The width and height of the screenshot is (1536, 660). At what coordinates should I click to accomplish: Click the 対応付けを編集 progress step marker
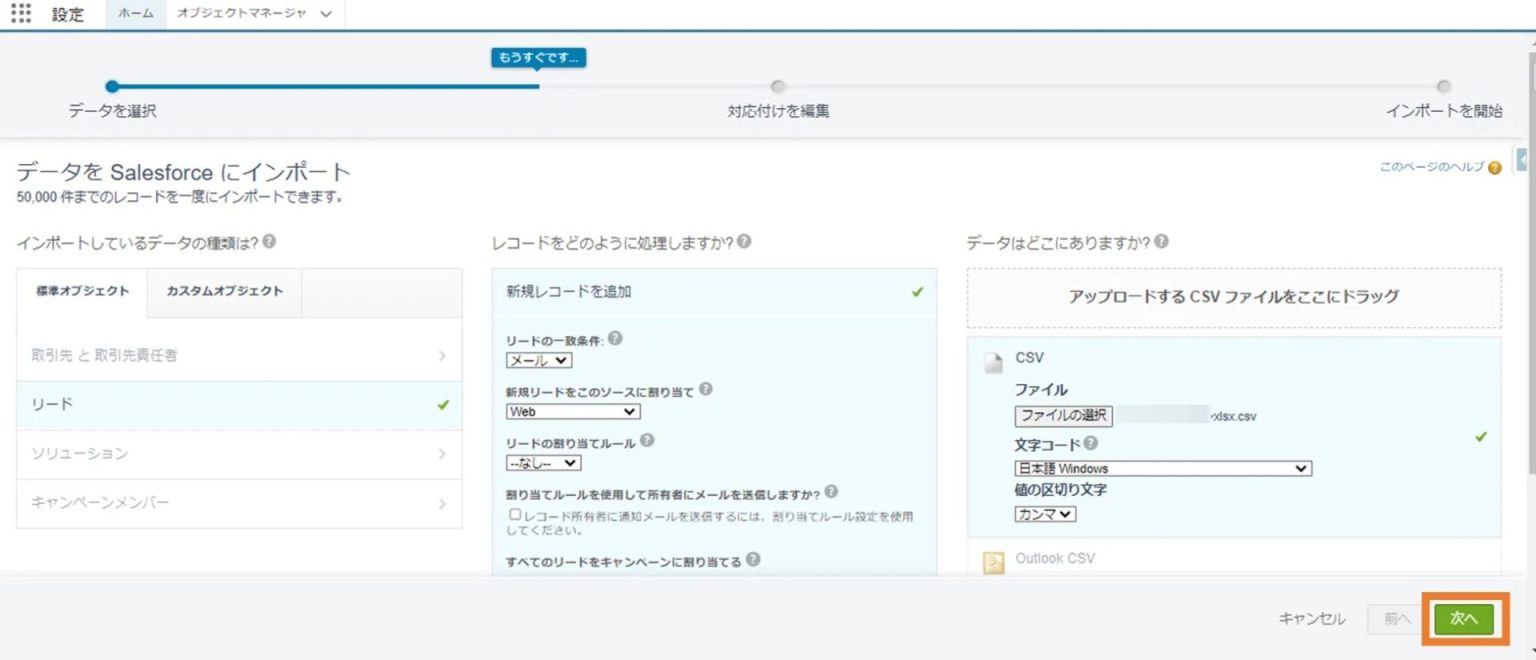(778, 87)
